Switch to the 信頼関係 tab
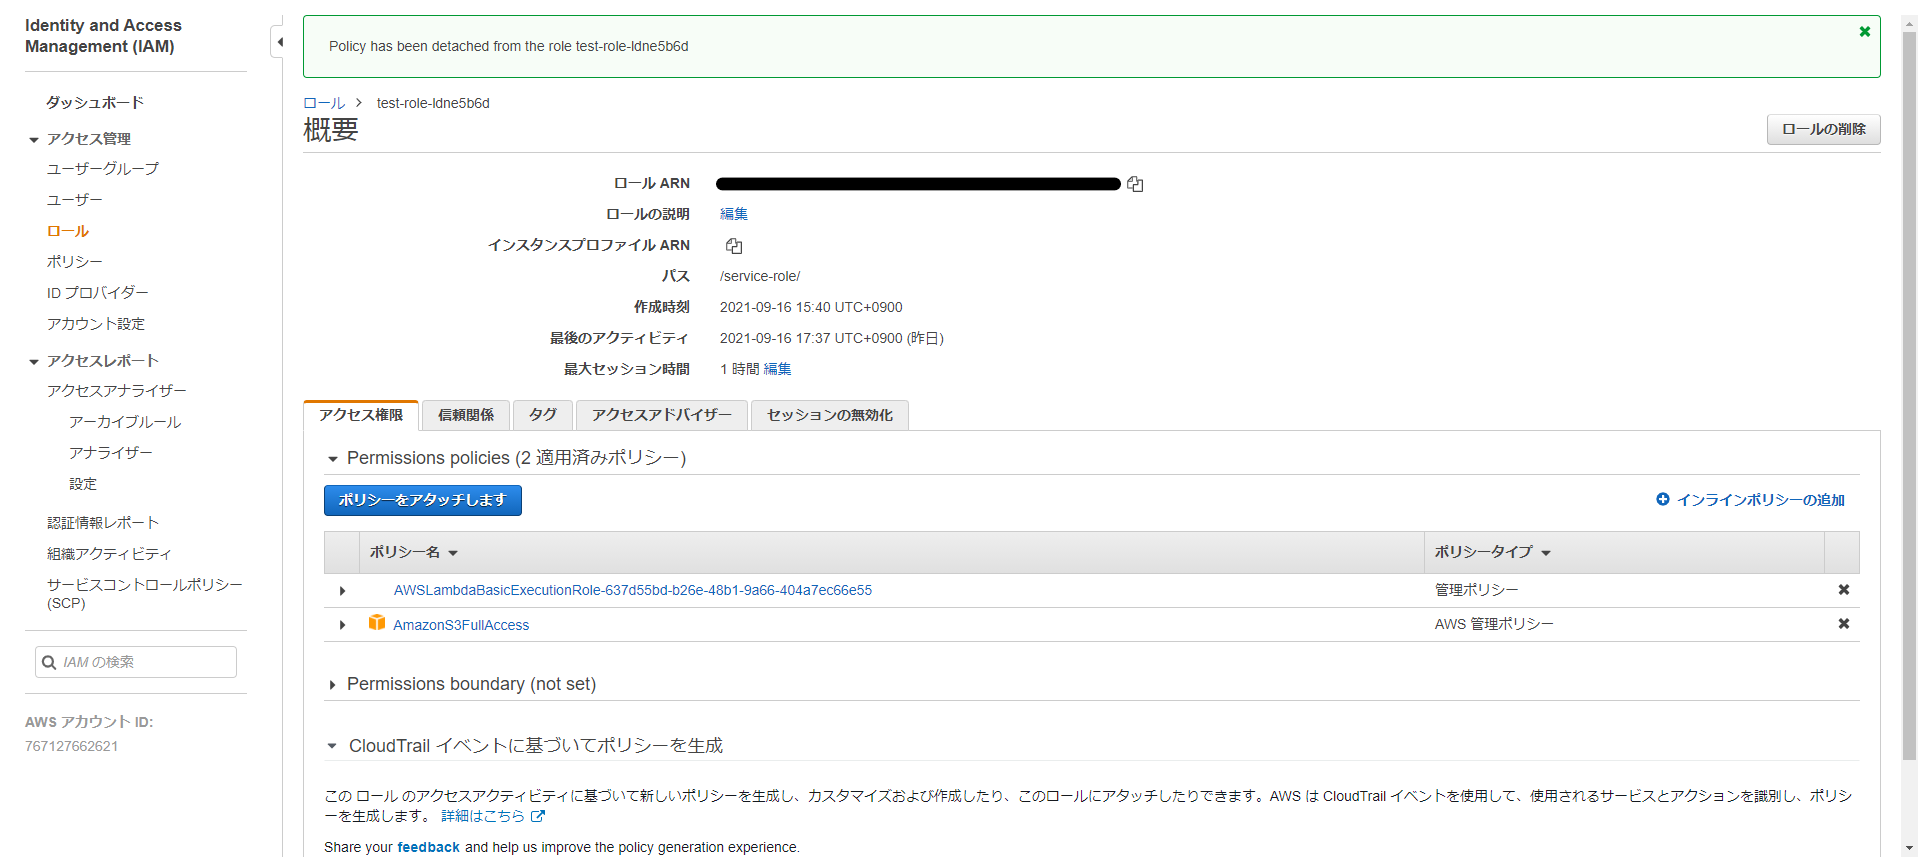This screenshot has height=859, width=1920. coord(466,415)
